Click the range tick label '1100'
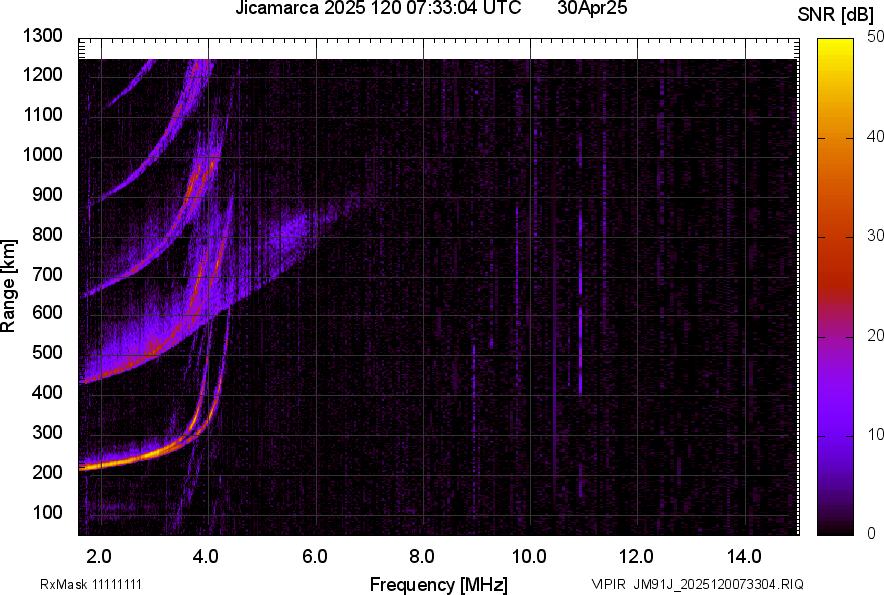 pos(42,114)
